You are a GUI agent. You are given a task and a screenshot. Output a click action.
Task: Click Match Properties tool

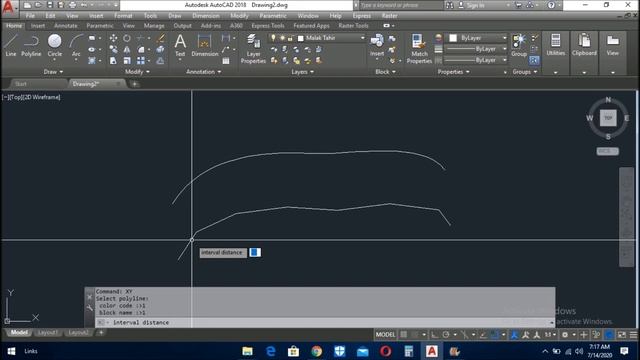tap(419, 49)
